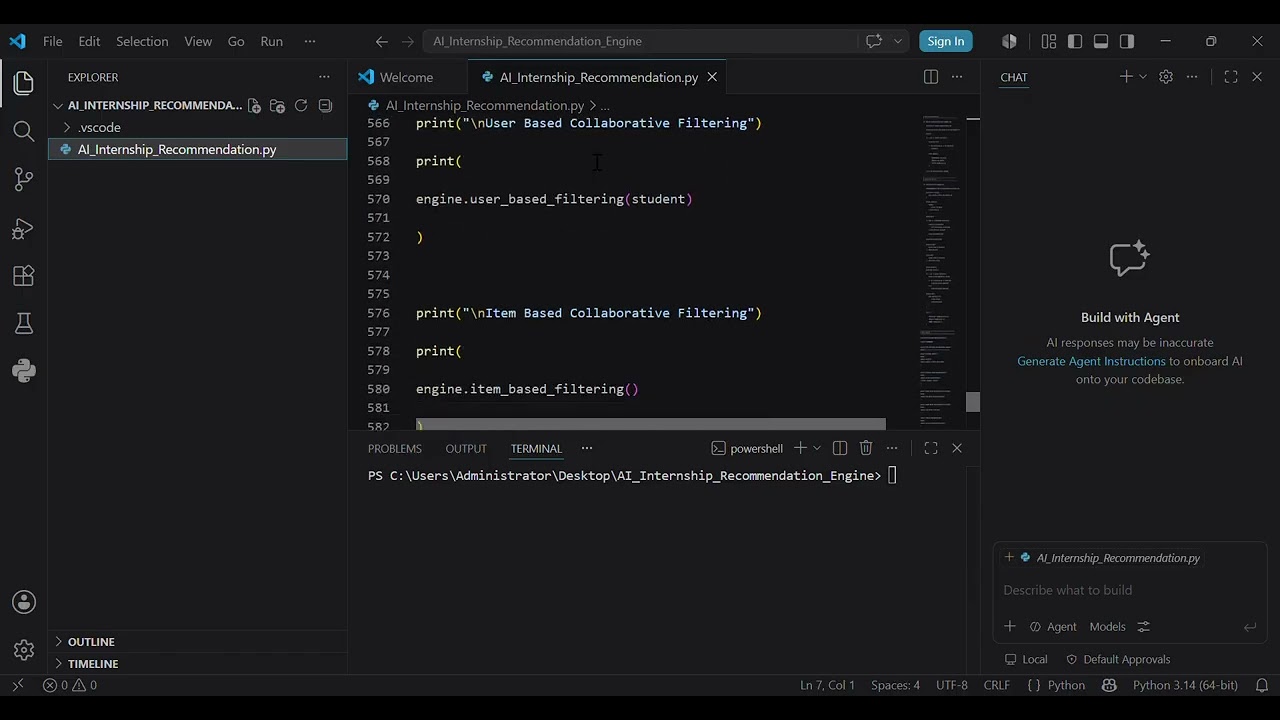This screenshot has height=720, width=1280.
Task: Open the Extensions view
Action: pyautogui.click(x=24, y=276)
